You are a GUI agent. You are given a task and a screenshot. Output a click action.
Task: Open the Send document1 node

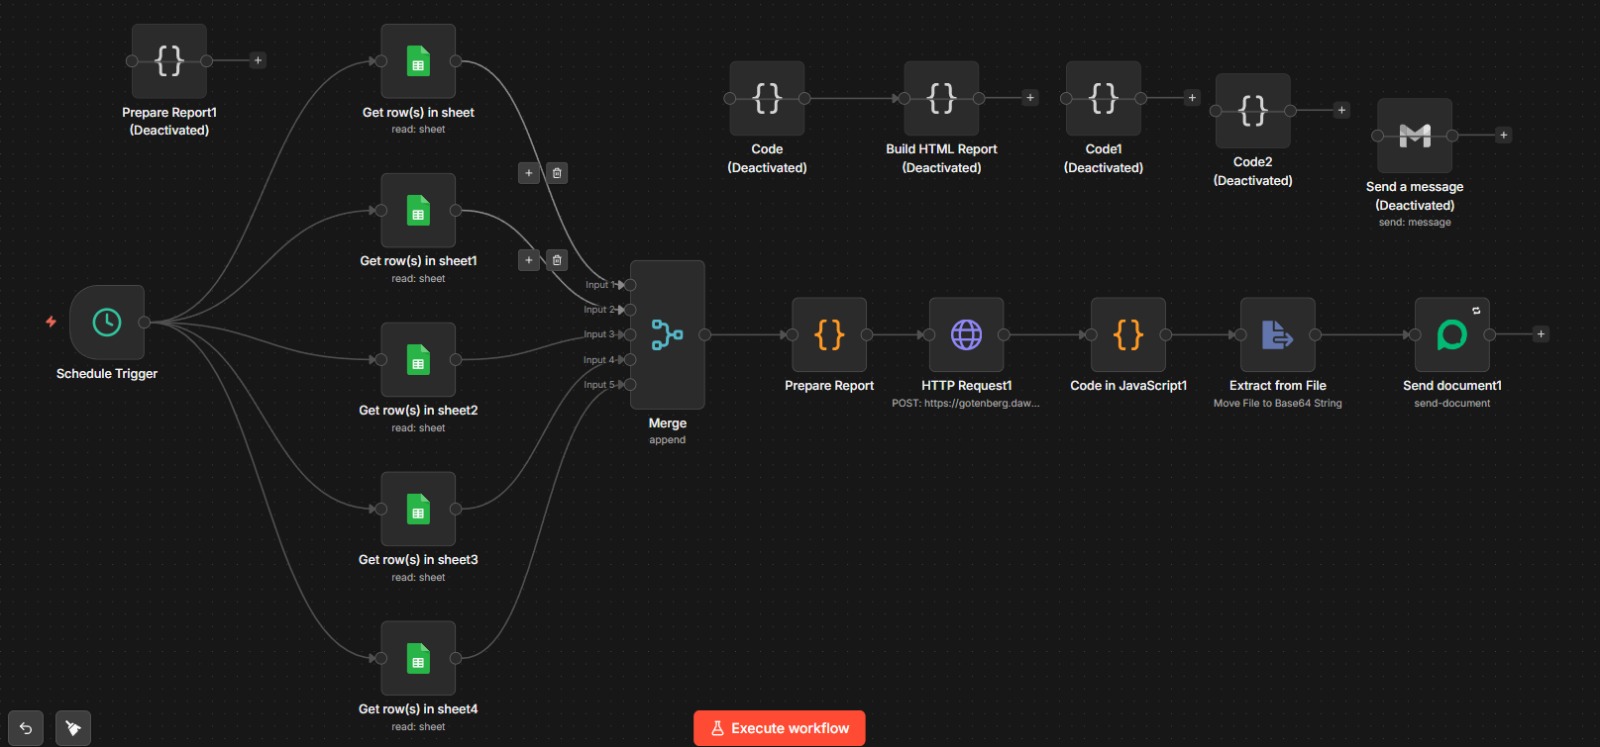tap(1452, 334)
